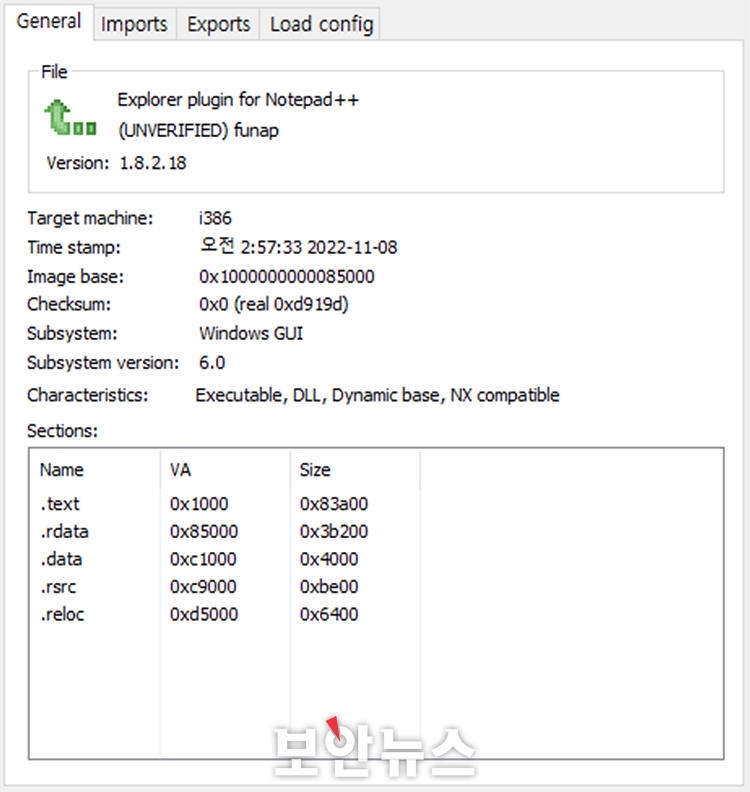The height and width of the screenshot is (792, 750).
Task: Click the 'Image base:' label
Action: coord(75,277)
